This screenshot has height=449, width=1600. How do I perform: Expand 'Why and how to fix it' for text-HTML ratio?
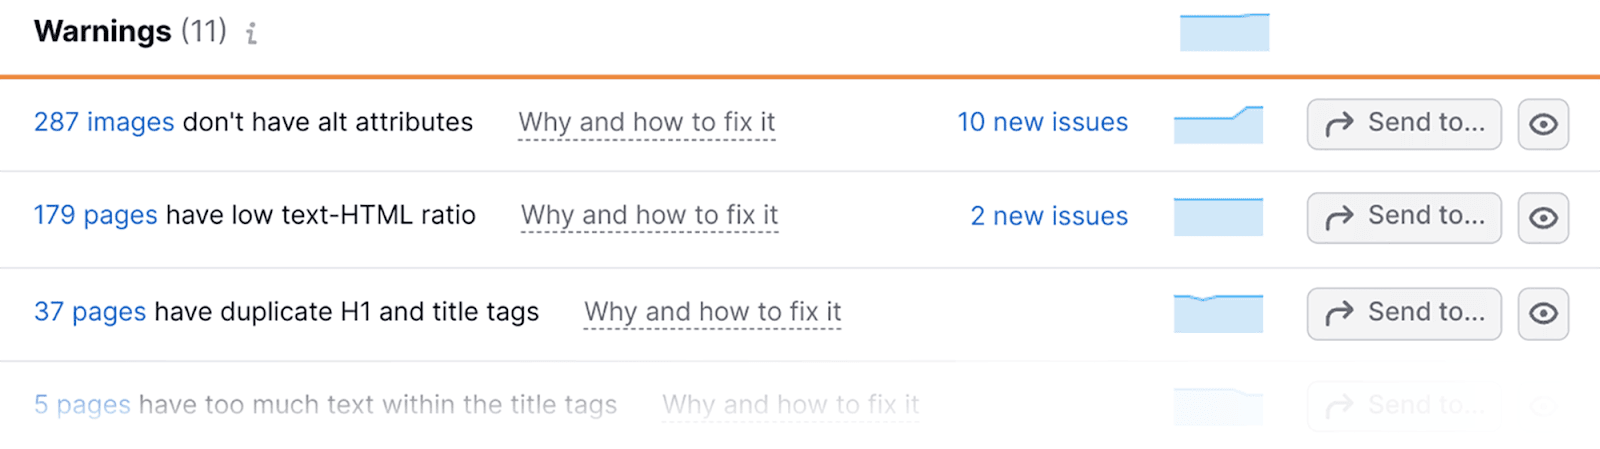point(649,216)
